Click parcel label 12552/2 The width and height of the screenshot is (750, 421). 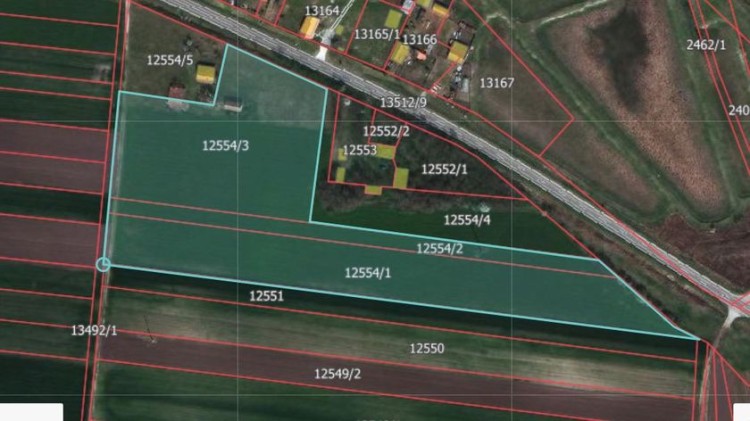tap(386, 131)
